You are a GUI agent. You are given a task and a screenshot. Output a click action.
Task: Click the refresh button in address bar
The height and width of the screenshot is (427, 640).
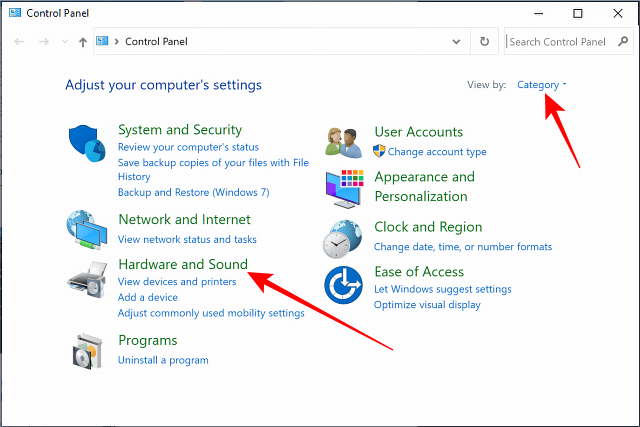point(484,41)
